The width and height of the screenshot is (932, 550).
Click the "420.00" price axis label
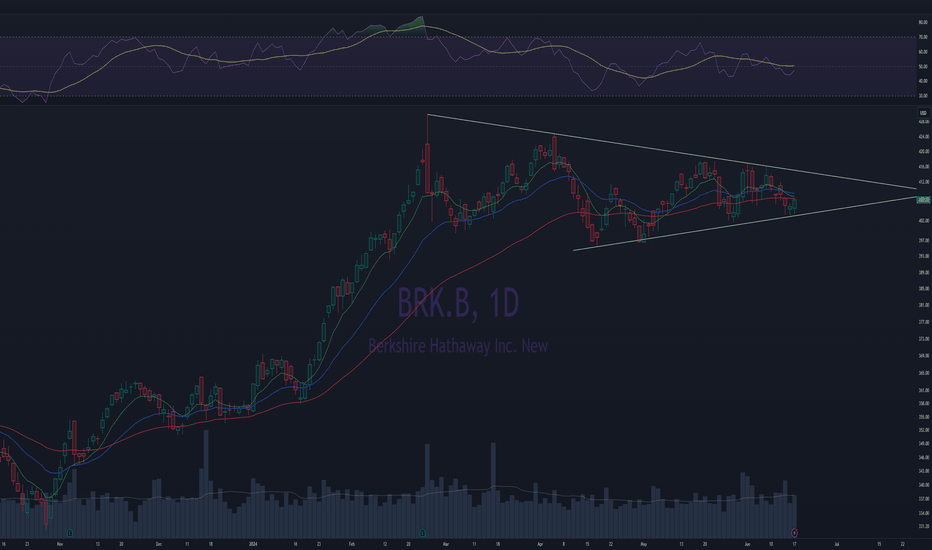tap(924, 152)
